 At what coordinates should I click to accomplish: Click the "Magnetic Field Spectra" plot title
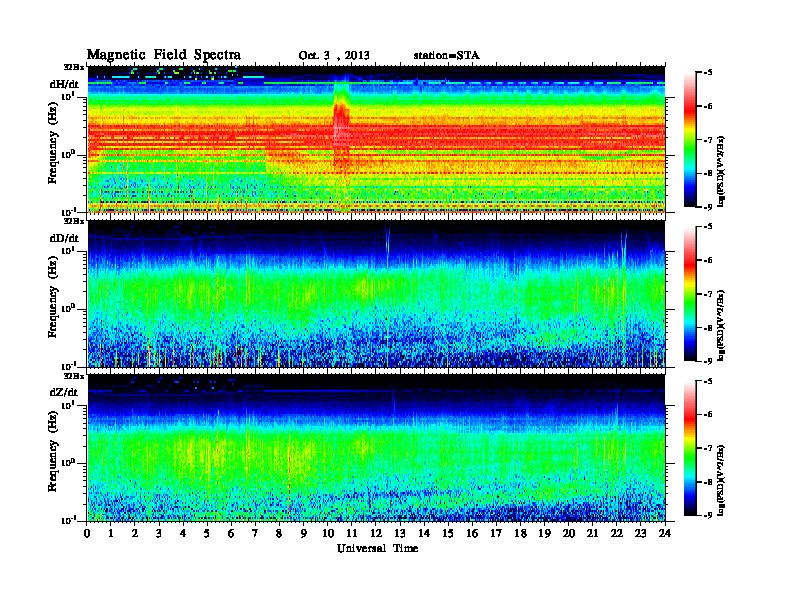click(x=164, y=55)
